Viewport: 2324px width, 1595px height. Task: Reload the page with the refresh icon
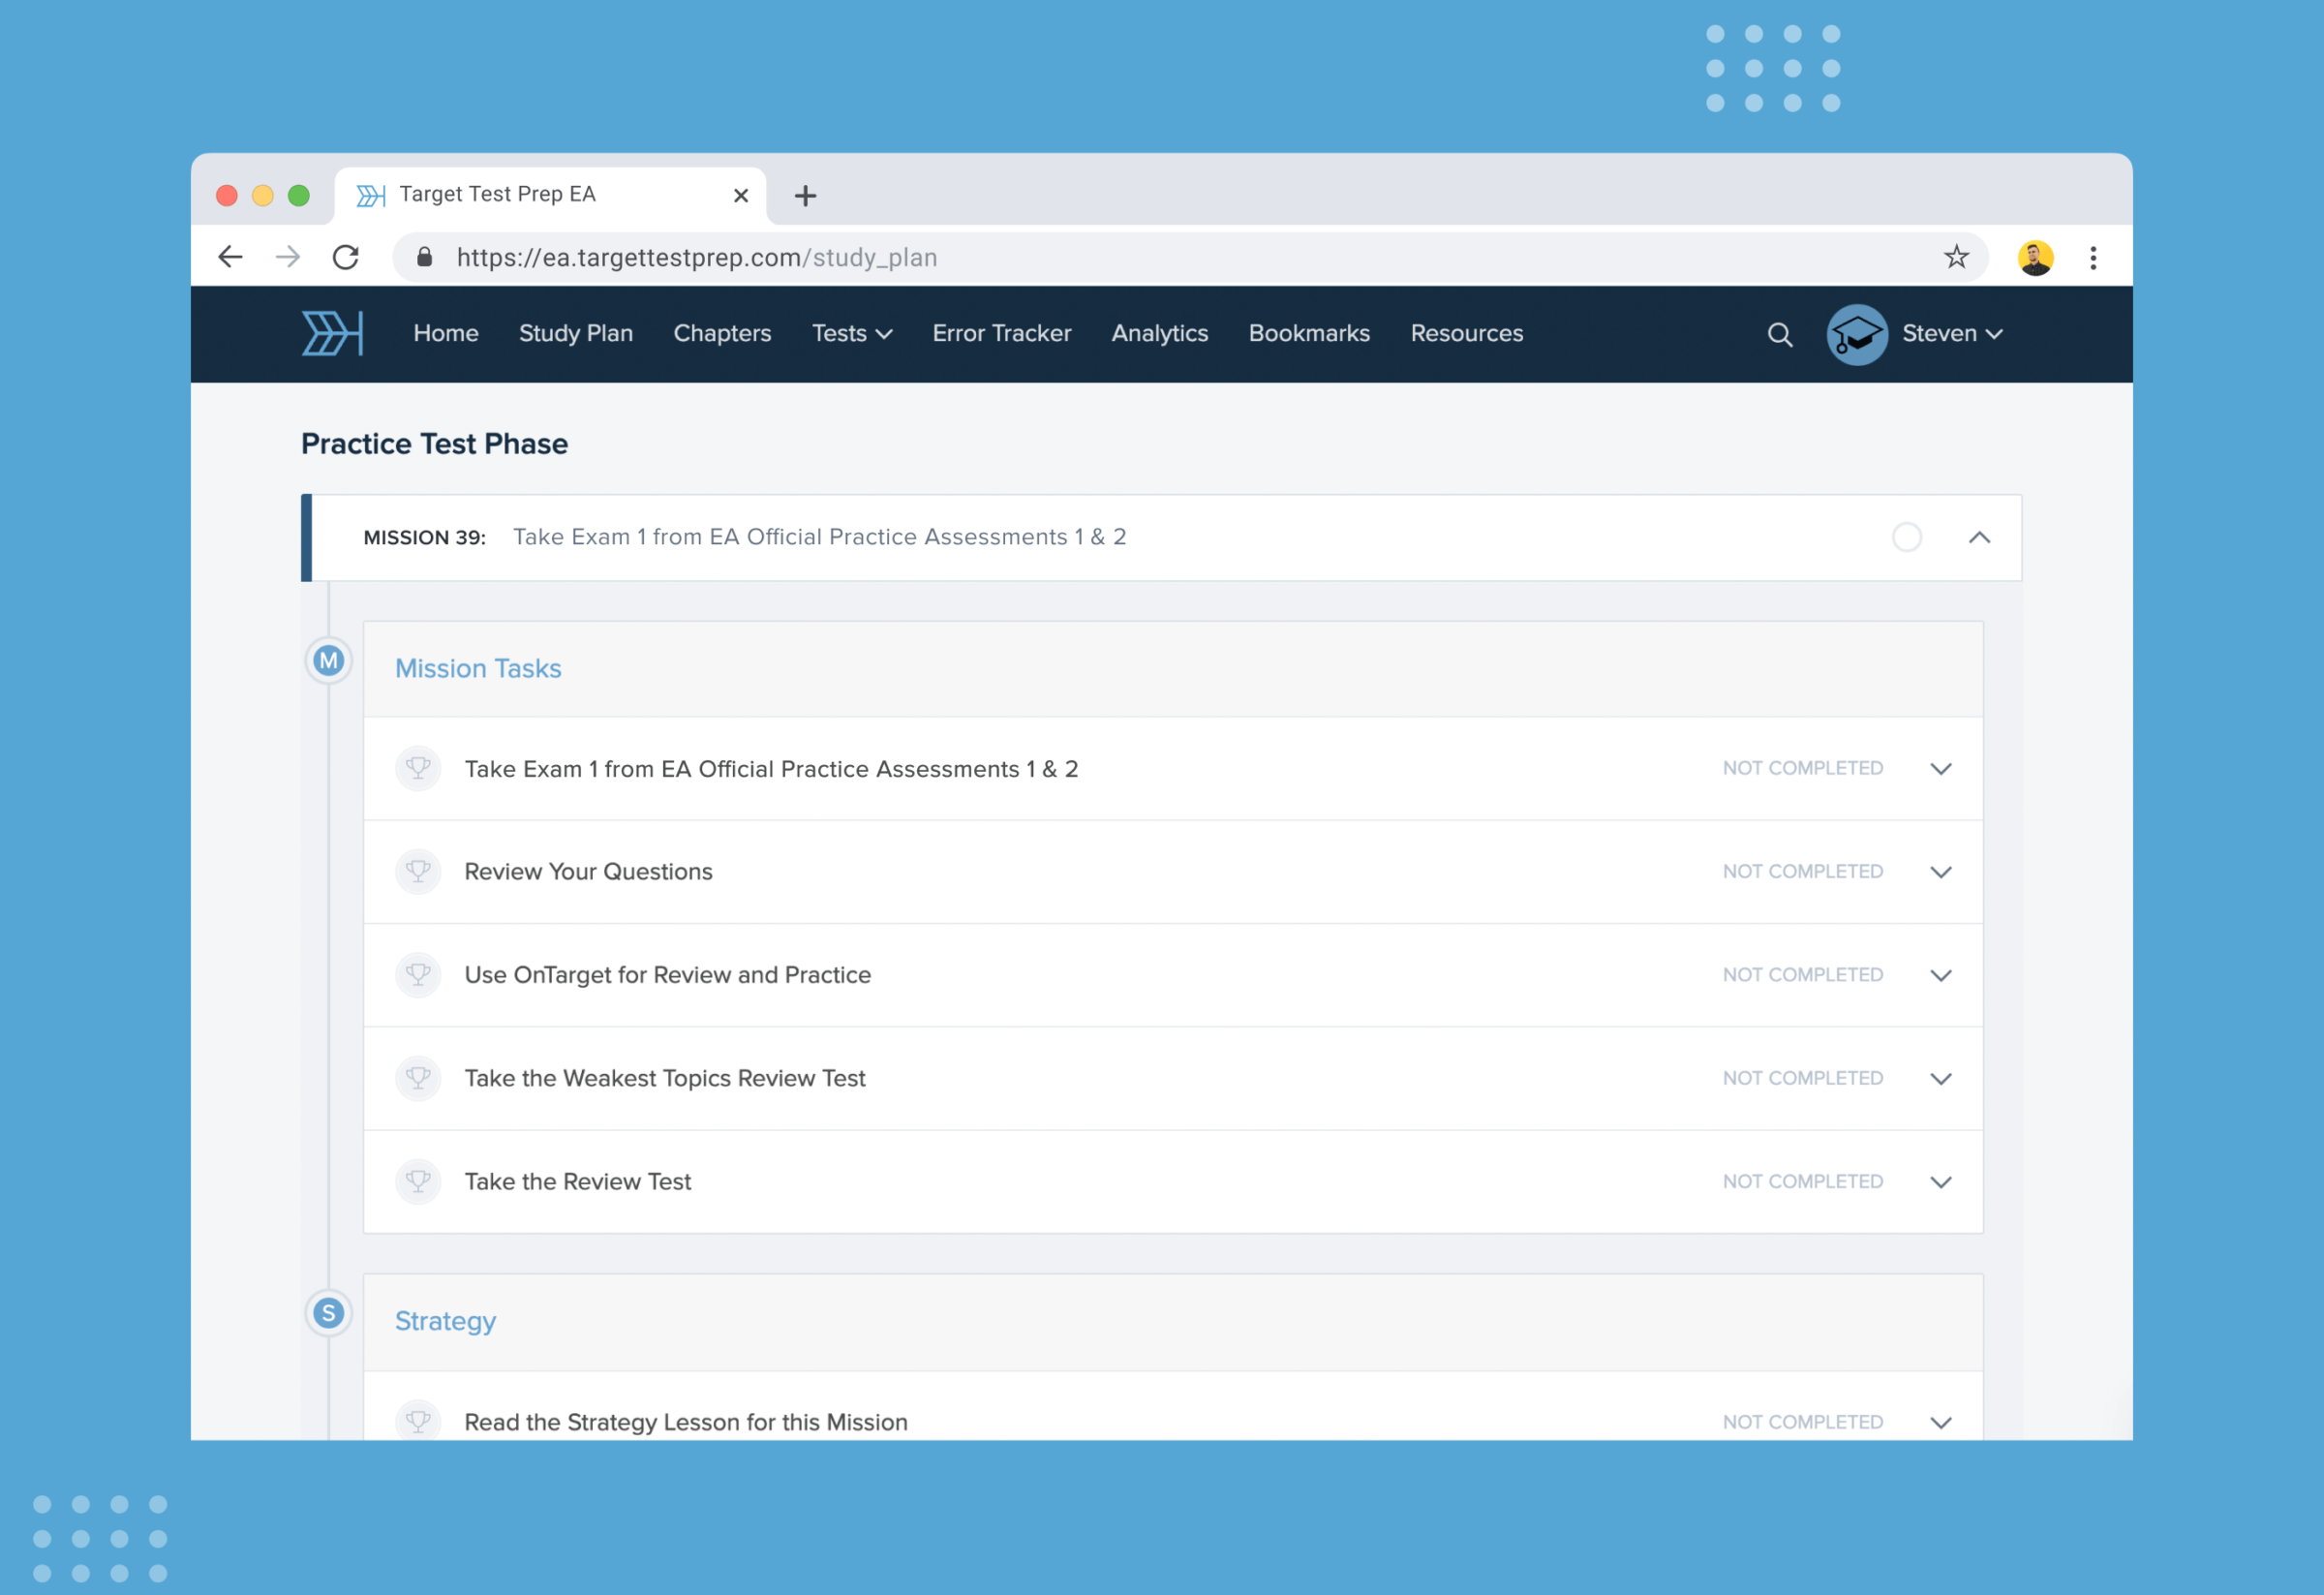[346, 257]
